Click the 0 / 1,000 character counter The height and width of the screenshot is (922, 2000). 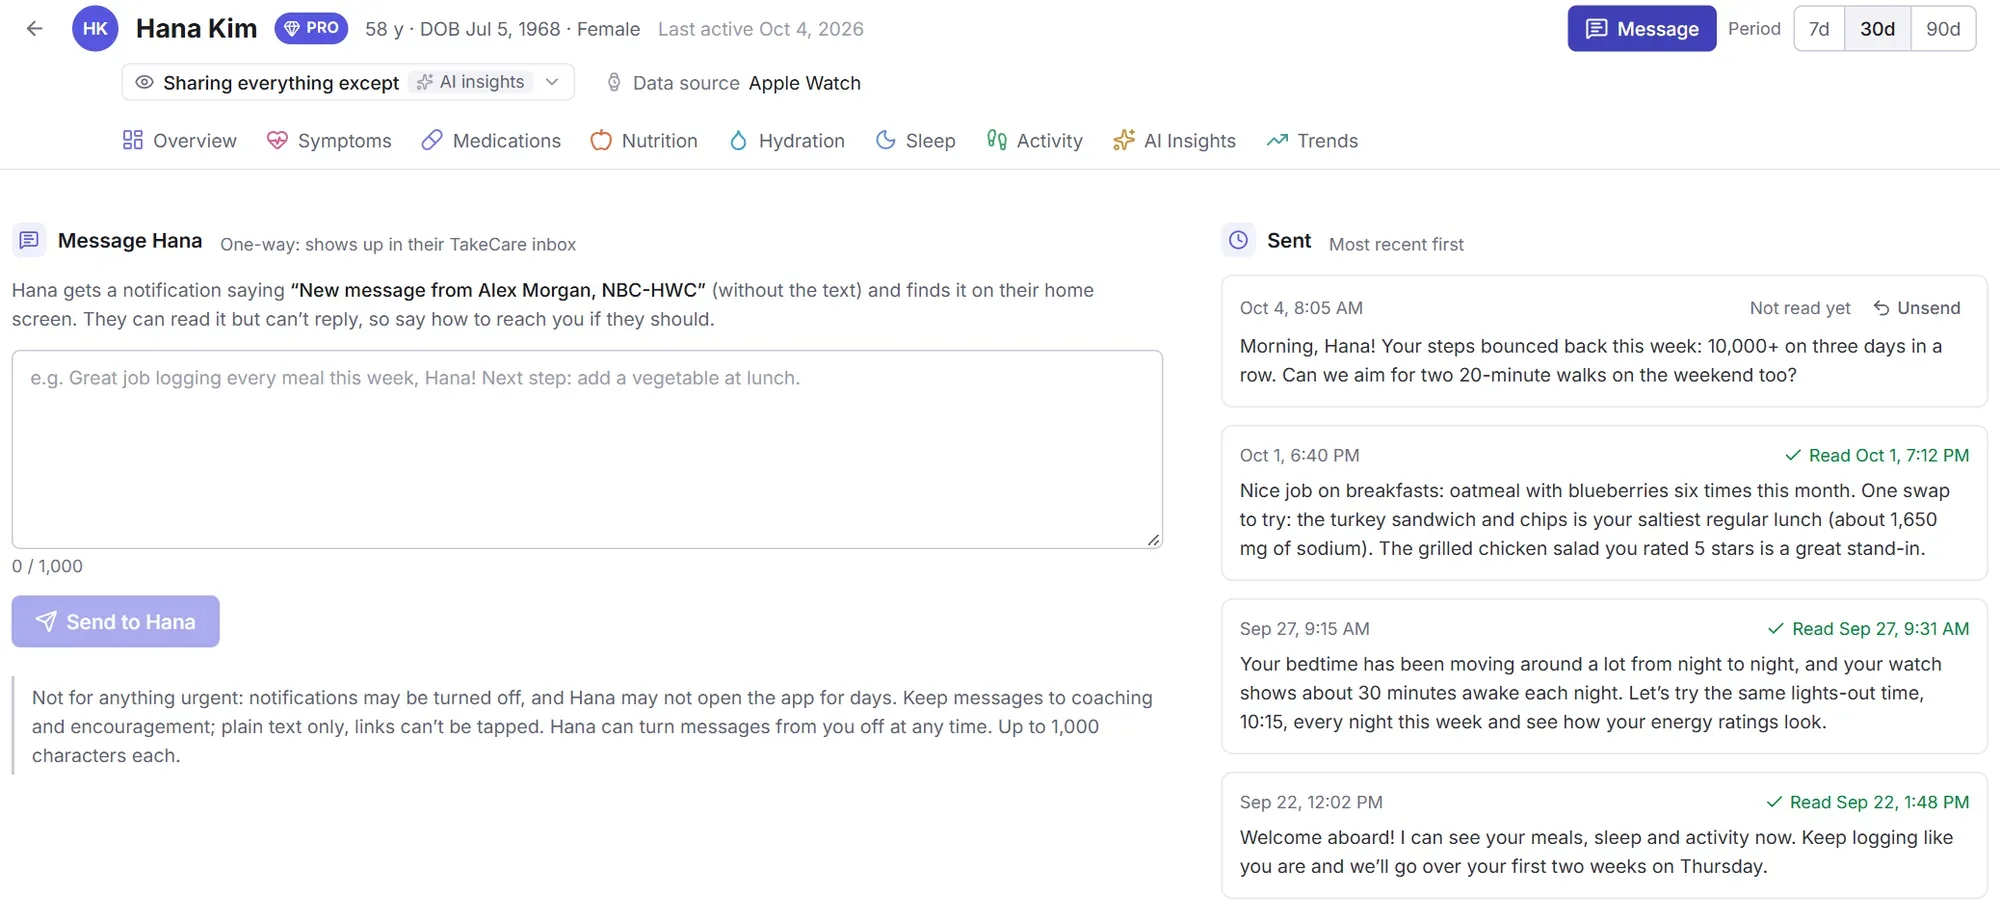[x=47, y=566]
